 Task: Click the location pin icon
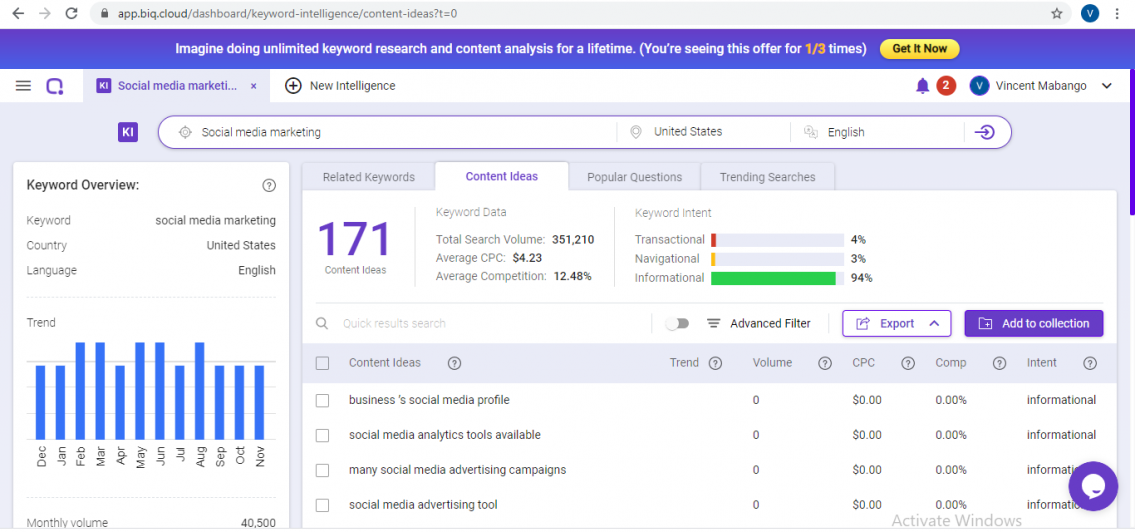636,132
